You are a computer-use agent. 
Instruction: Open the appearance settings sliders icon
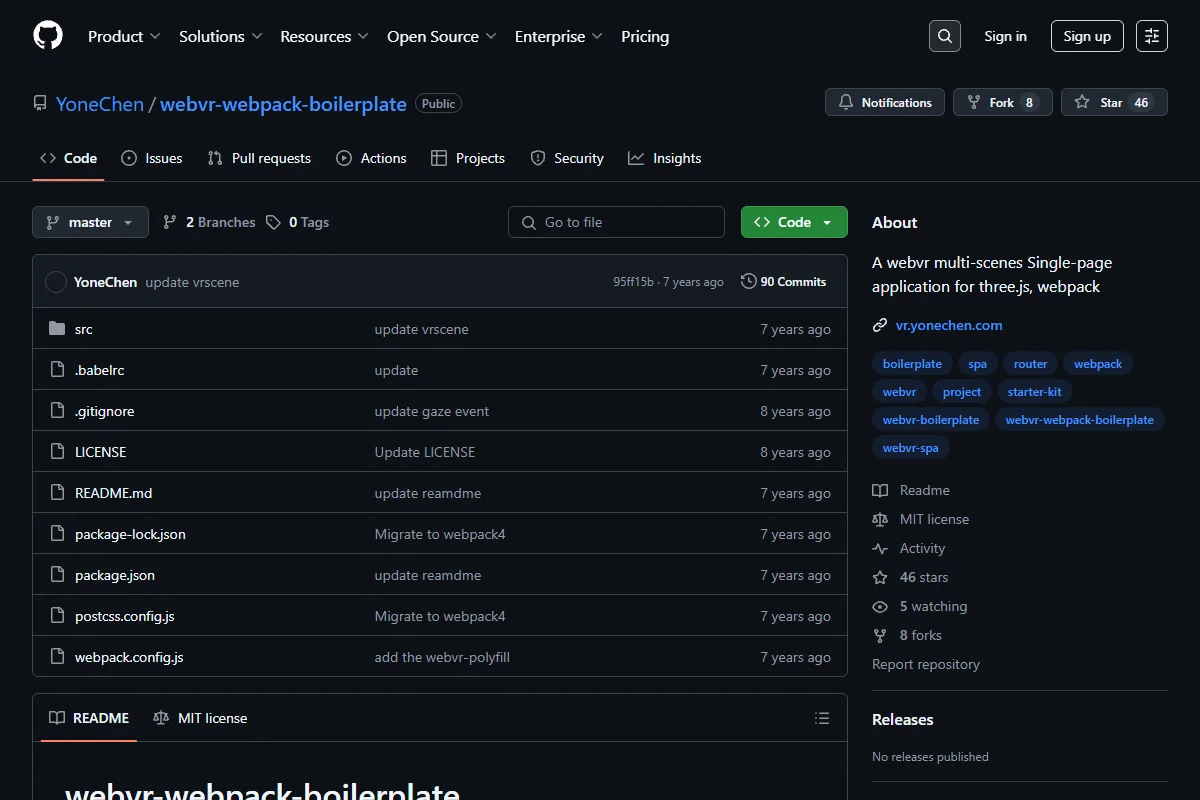[x=1152, y=36]
